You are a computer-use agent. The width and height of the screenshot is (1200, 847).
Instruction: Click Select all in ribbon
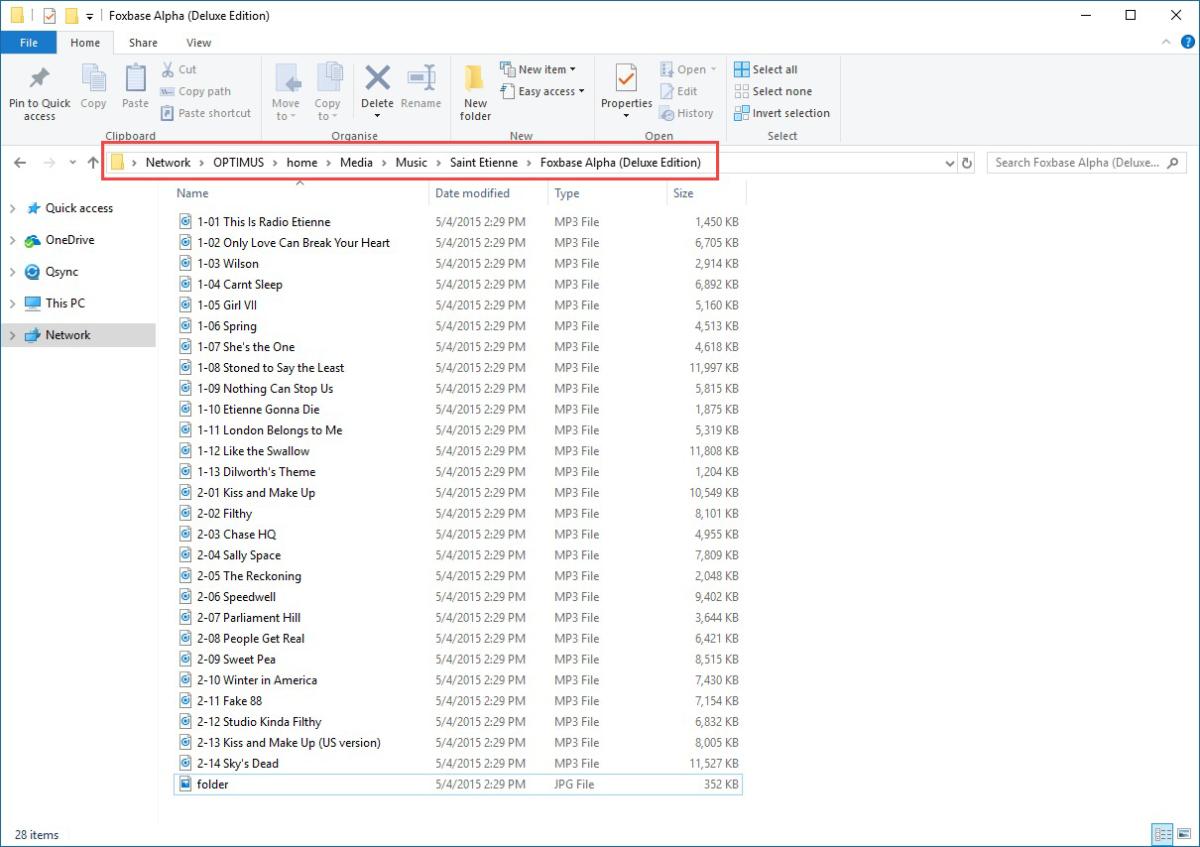[x=766, y=70]
